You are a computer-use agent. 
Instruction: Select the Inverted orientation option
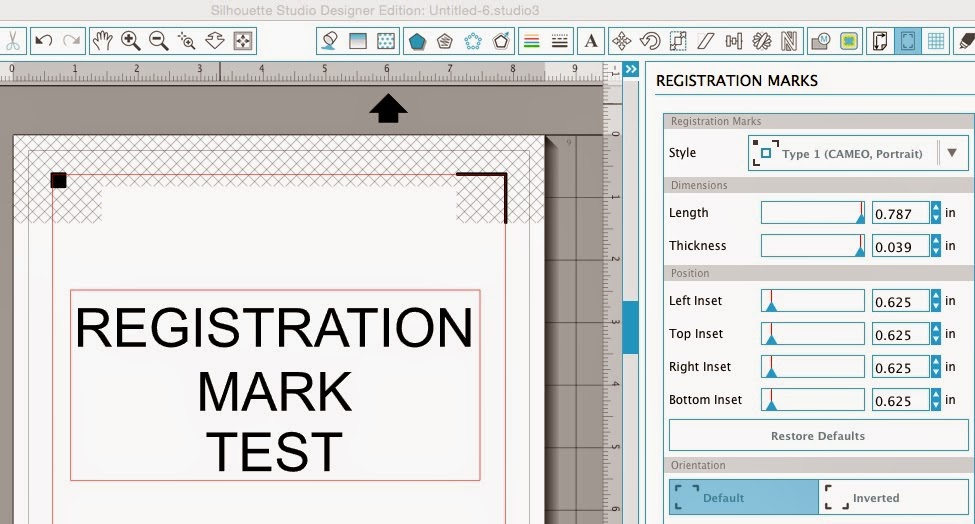coord(894,497)
